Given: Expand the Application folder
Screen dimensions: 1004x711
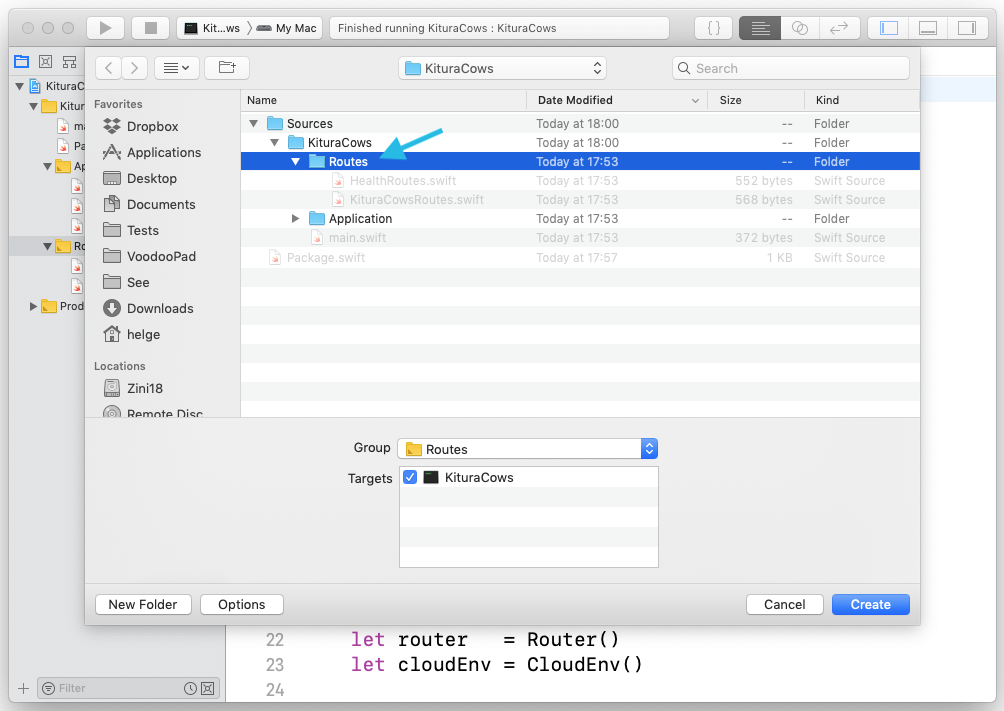Looking at the screenshot, I should 295,219.
